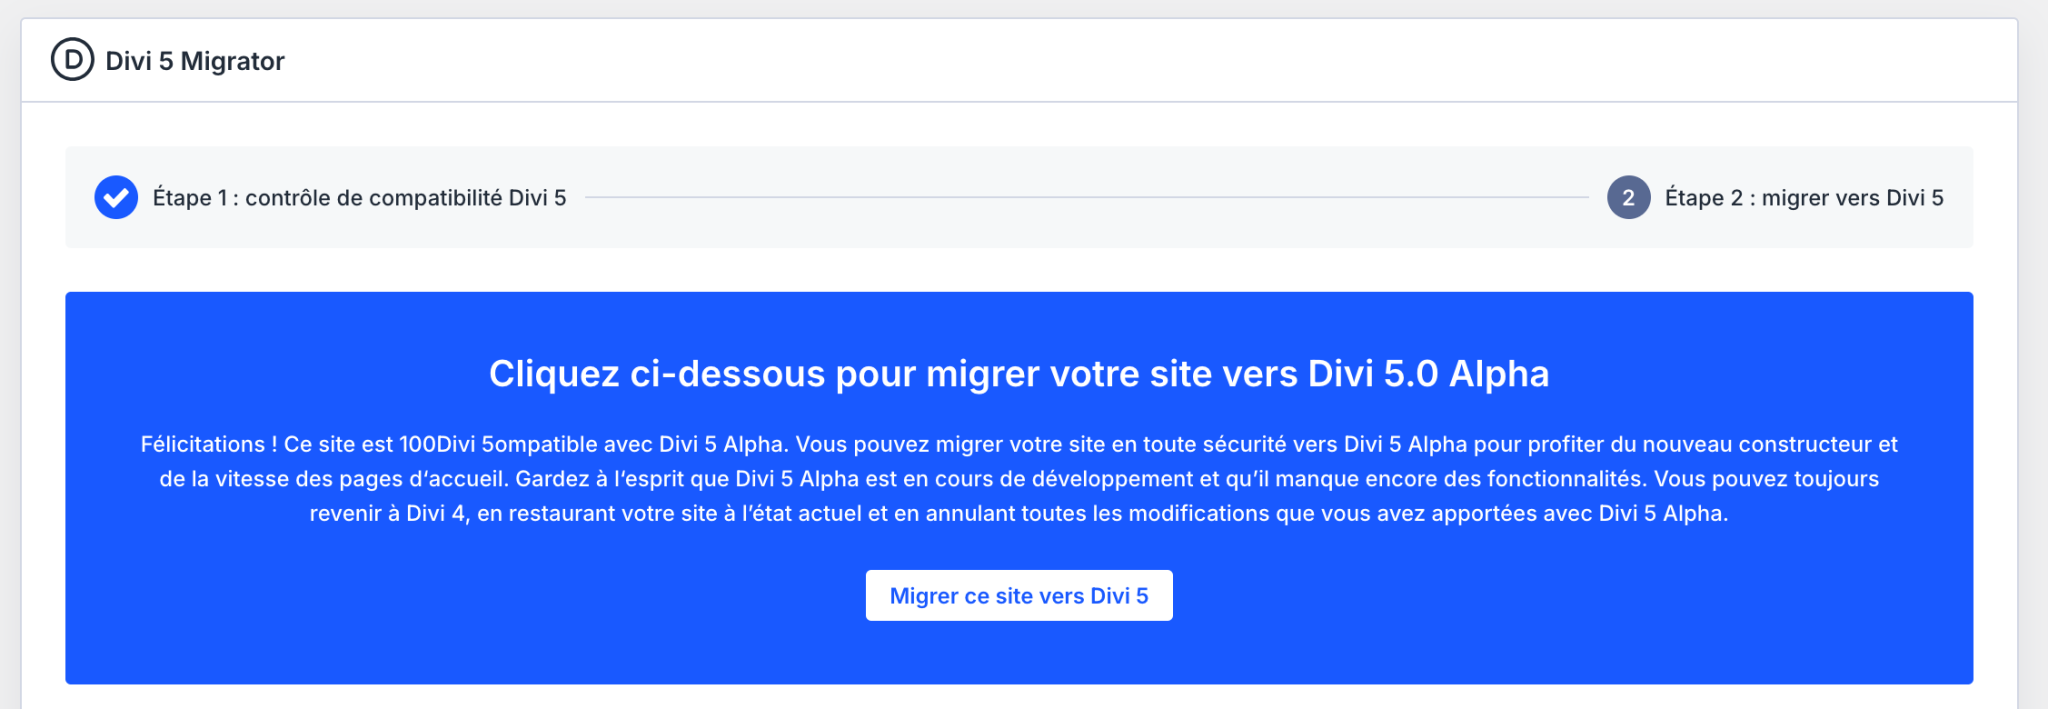This screenshot has width=2048, height=709.
Task: Click the heading about migrating to Divi 5.0 Alpha
Action: (x=1018, y=374)
